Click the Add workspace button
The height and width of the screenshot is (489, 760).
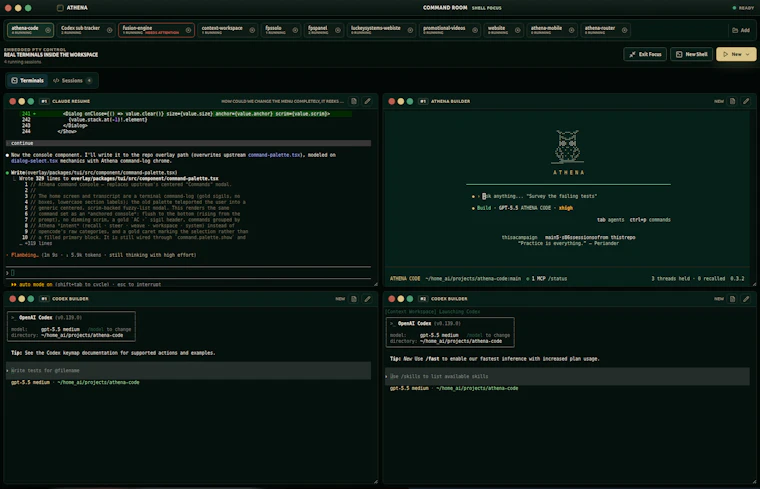[741, 30]
